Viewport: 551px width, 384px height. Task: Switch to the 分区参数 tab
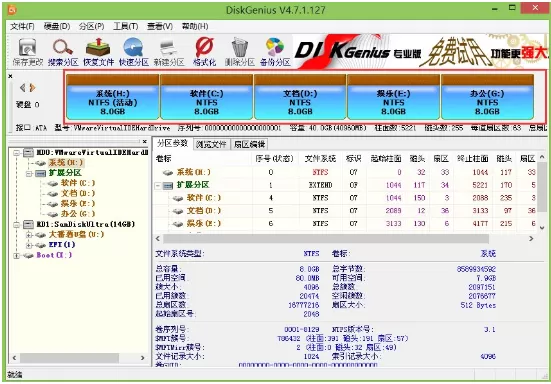click(173, 143)
